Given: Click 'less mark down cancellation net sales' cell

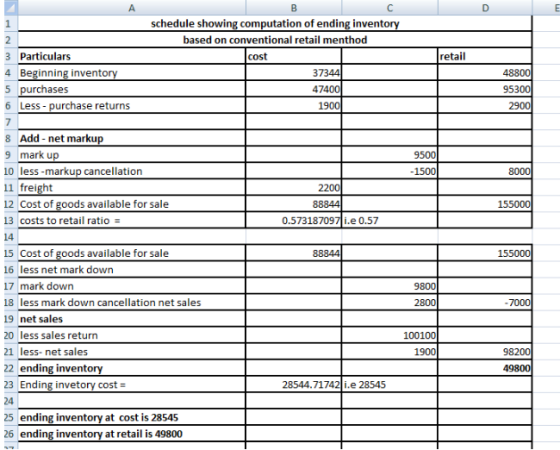Looking at the screenshot, I should coord(132,302).
